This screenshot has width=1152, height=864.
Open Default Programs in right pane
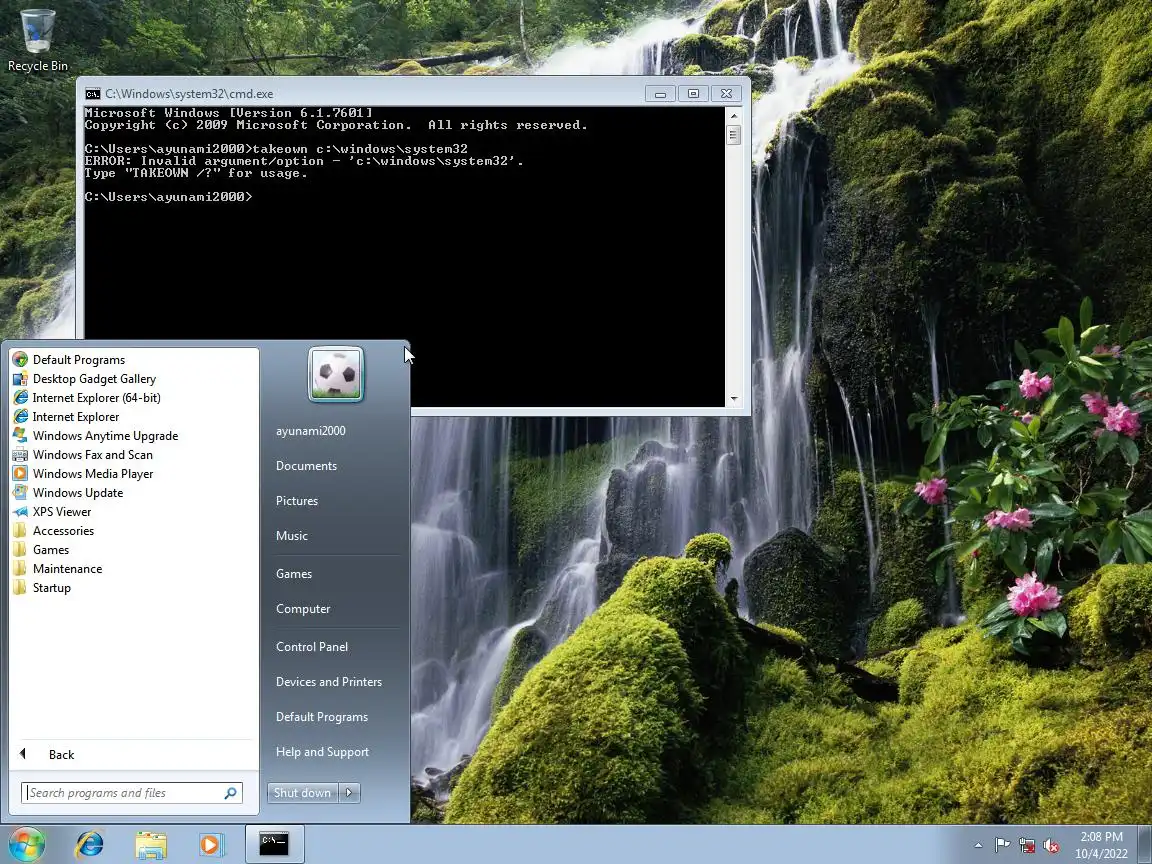point(322,717)
